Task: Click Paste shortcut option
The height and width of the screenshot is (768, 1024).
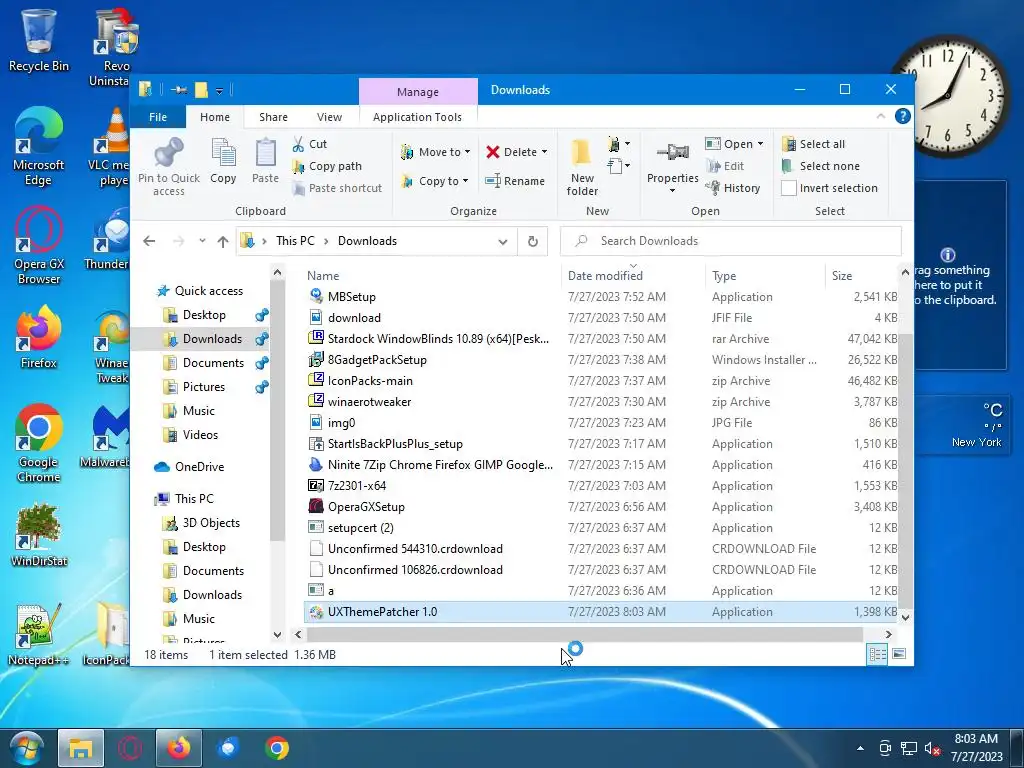Action: click(x=337, y=188)
